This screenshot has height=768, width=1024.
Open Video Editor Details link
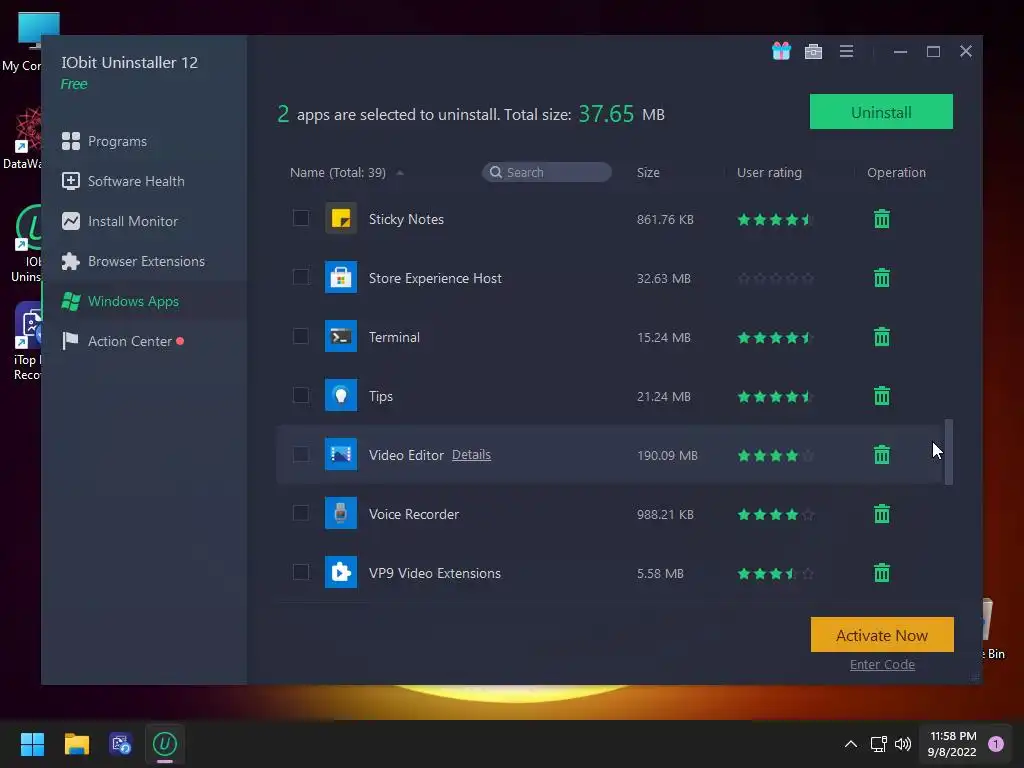(471, 455)
